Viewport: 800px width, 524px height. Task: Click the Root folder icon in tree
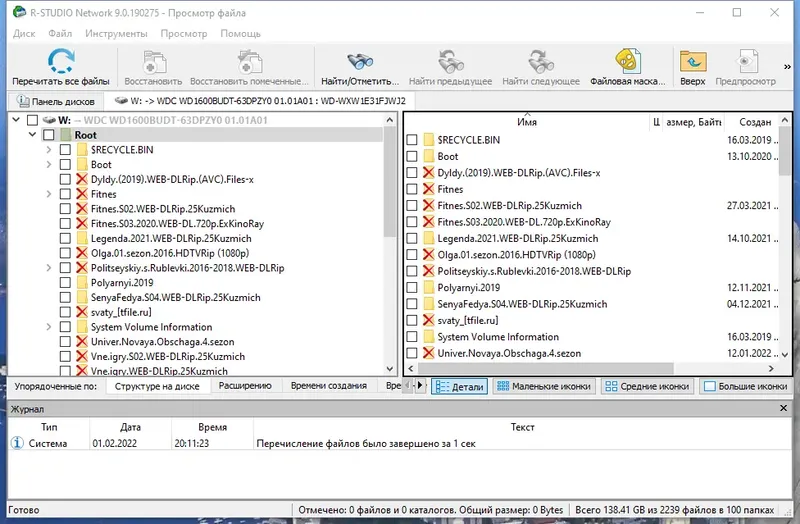pyautogui.click(x=65, y=135)
